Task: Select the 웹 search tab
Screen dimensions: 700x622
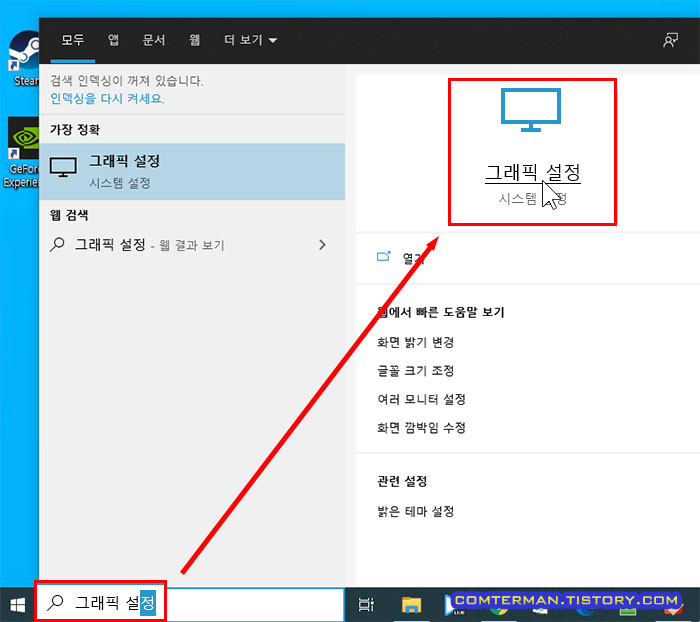Action: 194,40
